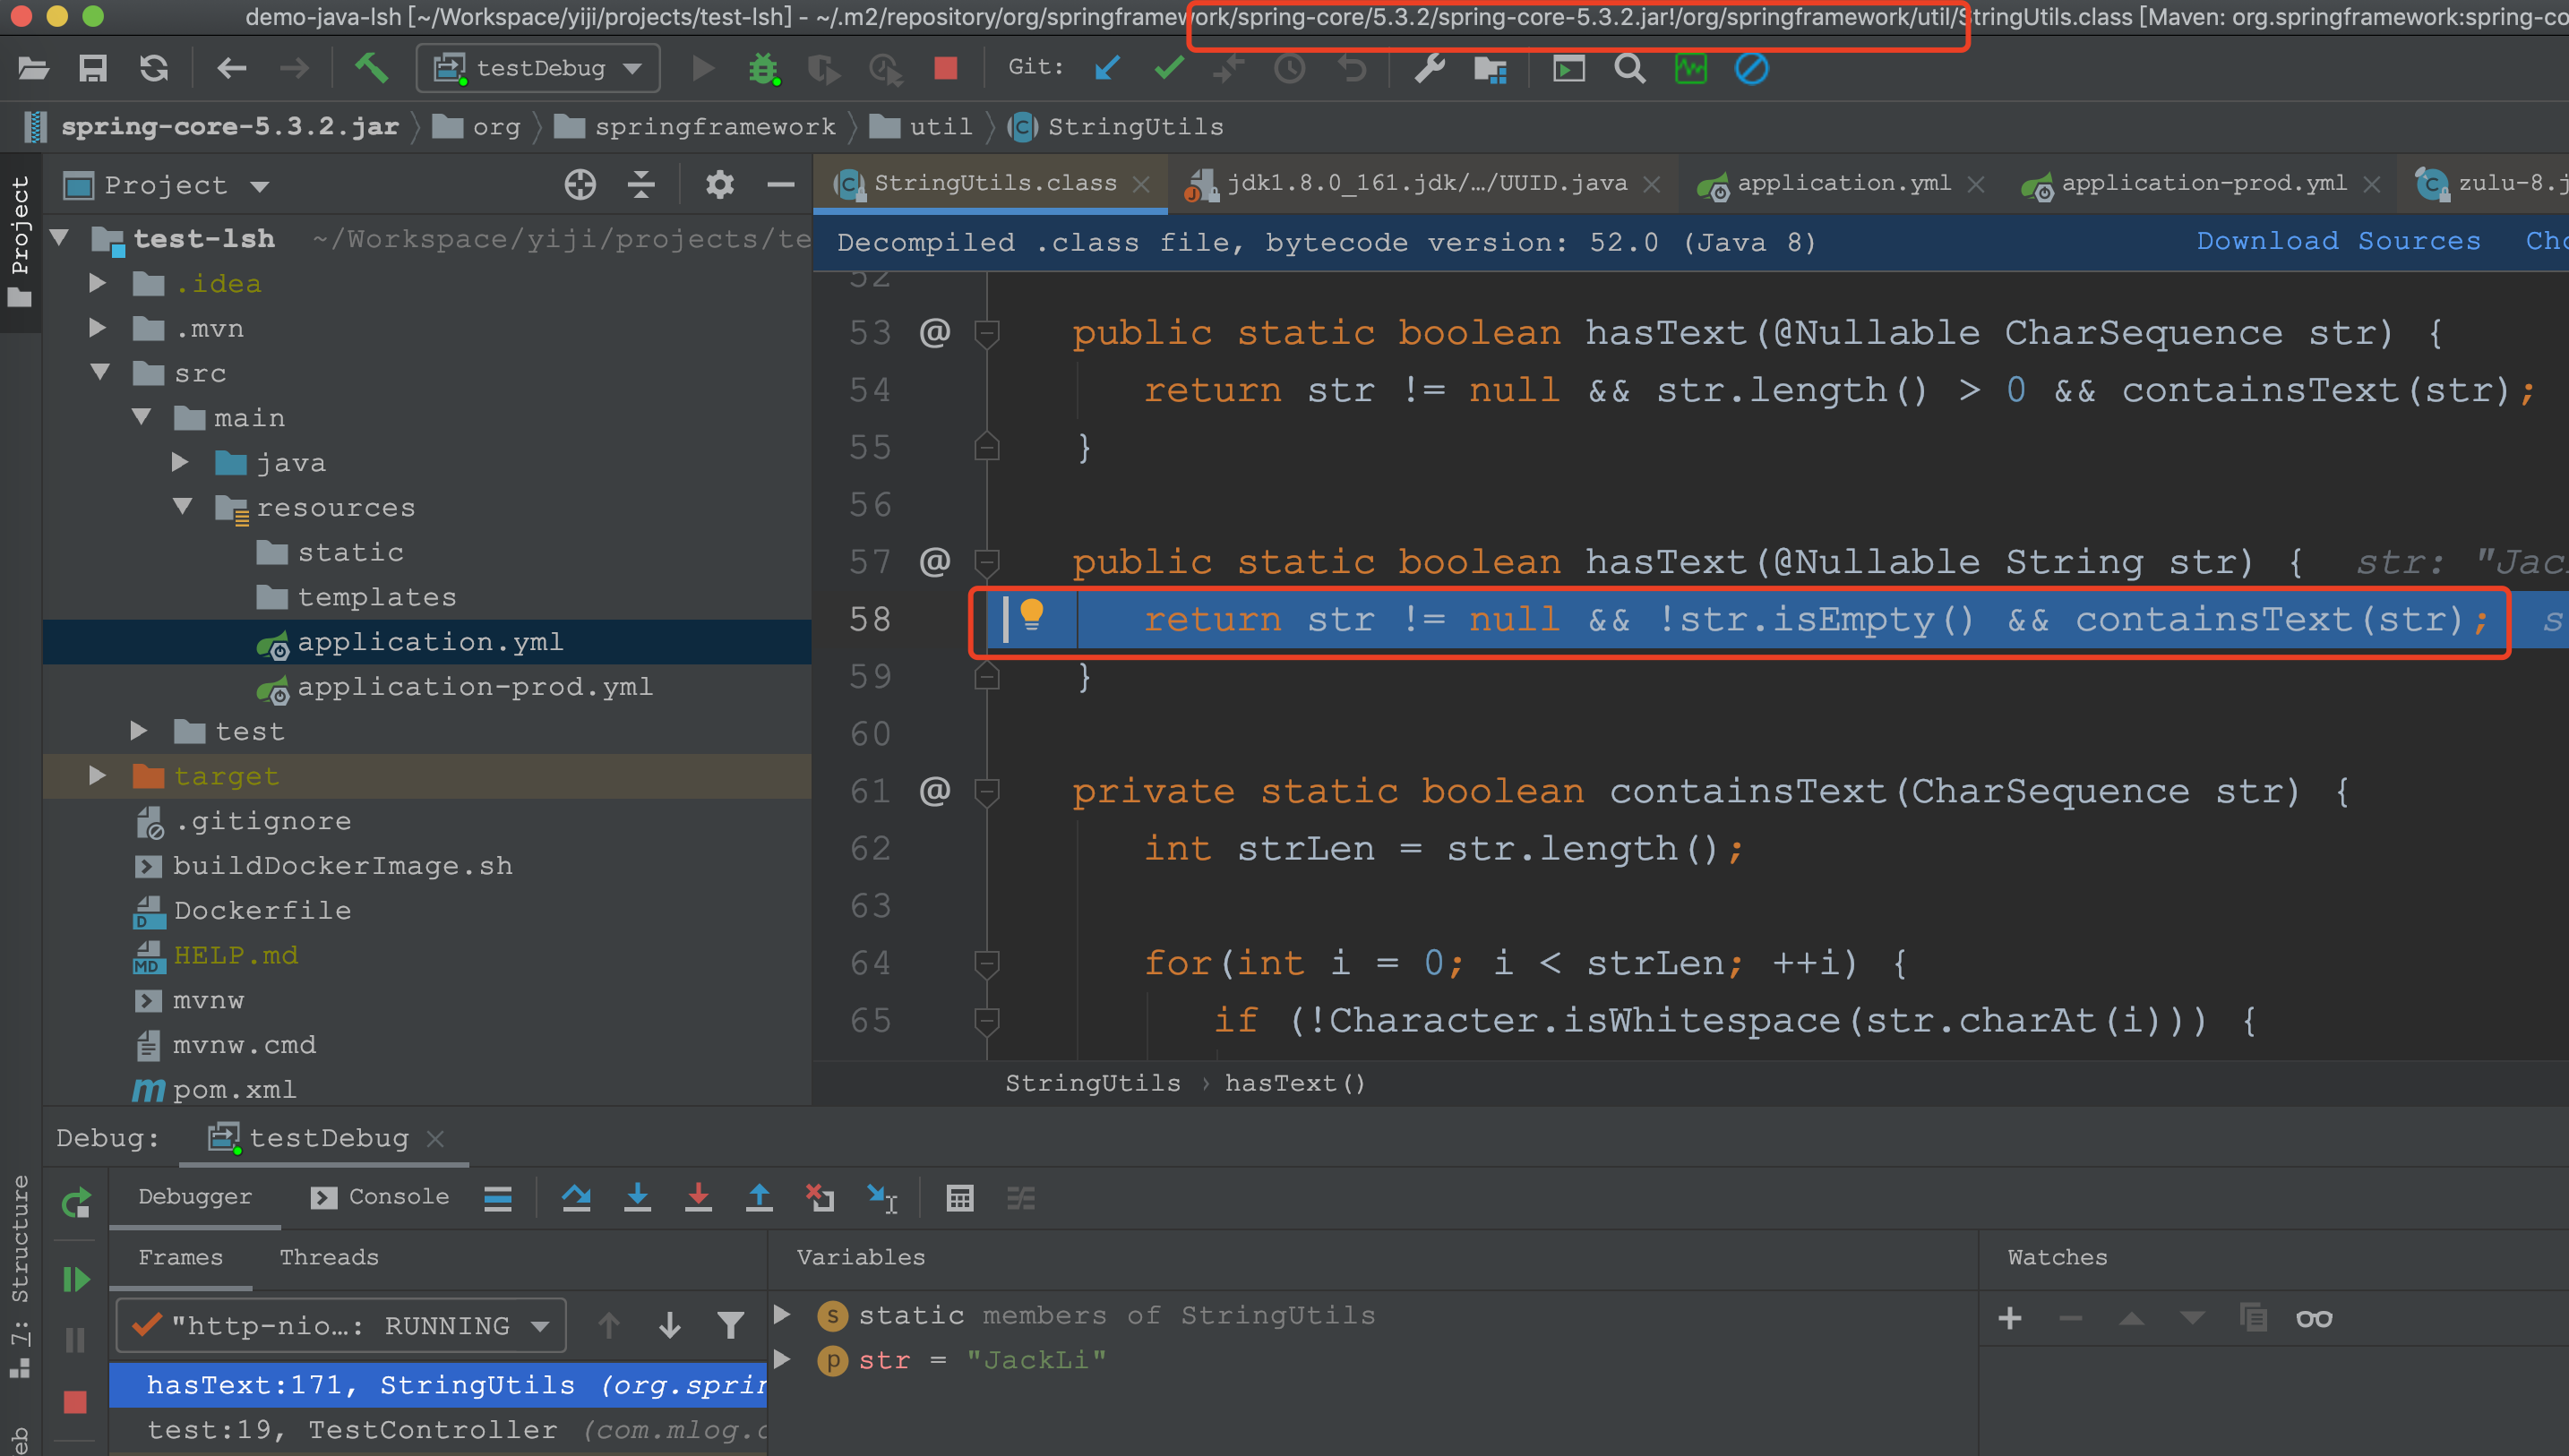
Task: Click Evaluate Expression calculator icon
Action: click(x=960, y=1197)
